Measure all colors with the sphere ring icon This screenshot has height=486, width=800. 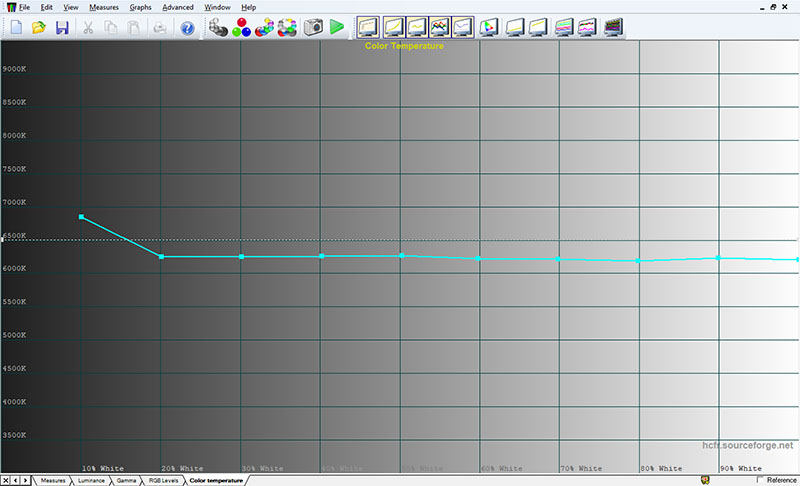pos(287,27)
